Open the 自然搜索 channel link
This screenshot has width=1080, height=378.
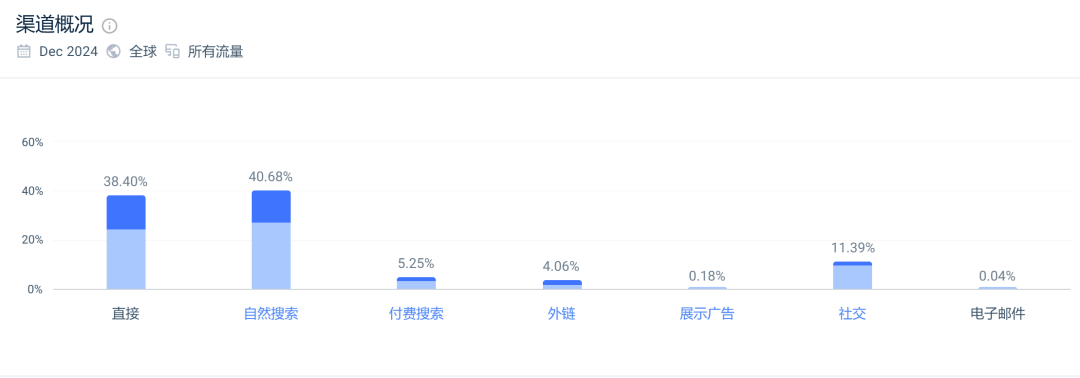click(x=271, y=314)
